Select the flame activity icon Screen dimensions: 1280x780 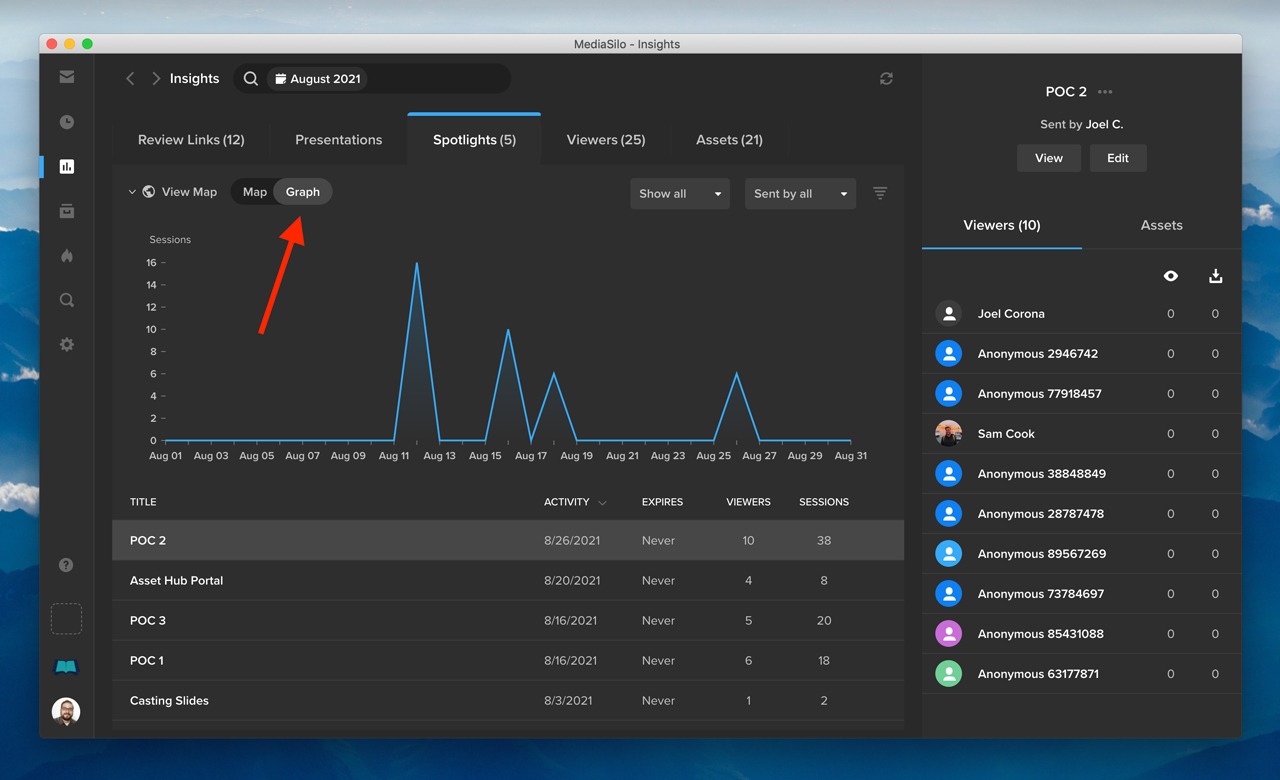click(x=66, y=256)
